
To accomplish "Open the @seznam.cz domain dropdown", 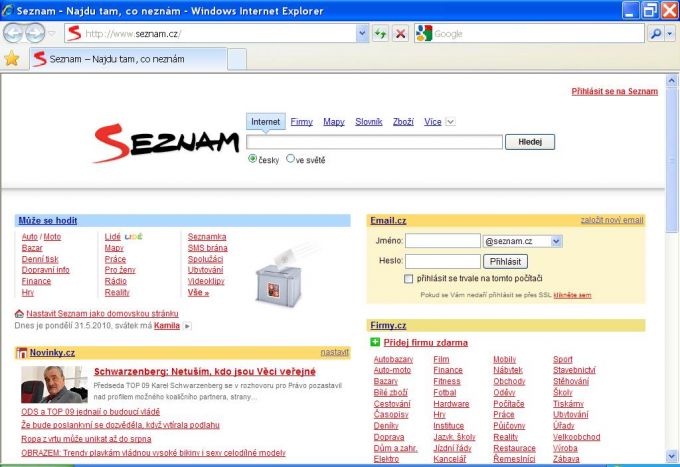I will pyautogui.click(x=556, y=241).
